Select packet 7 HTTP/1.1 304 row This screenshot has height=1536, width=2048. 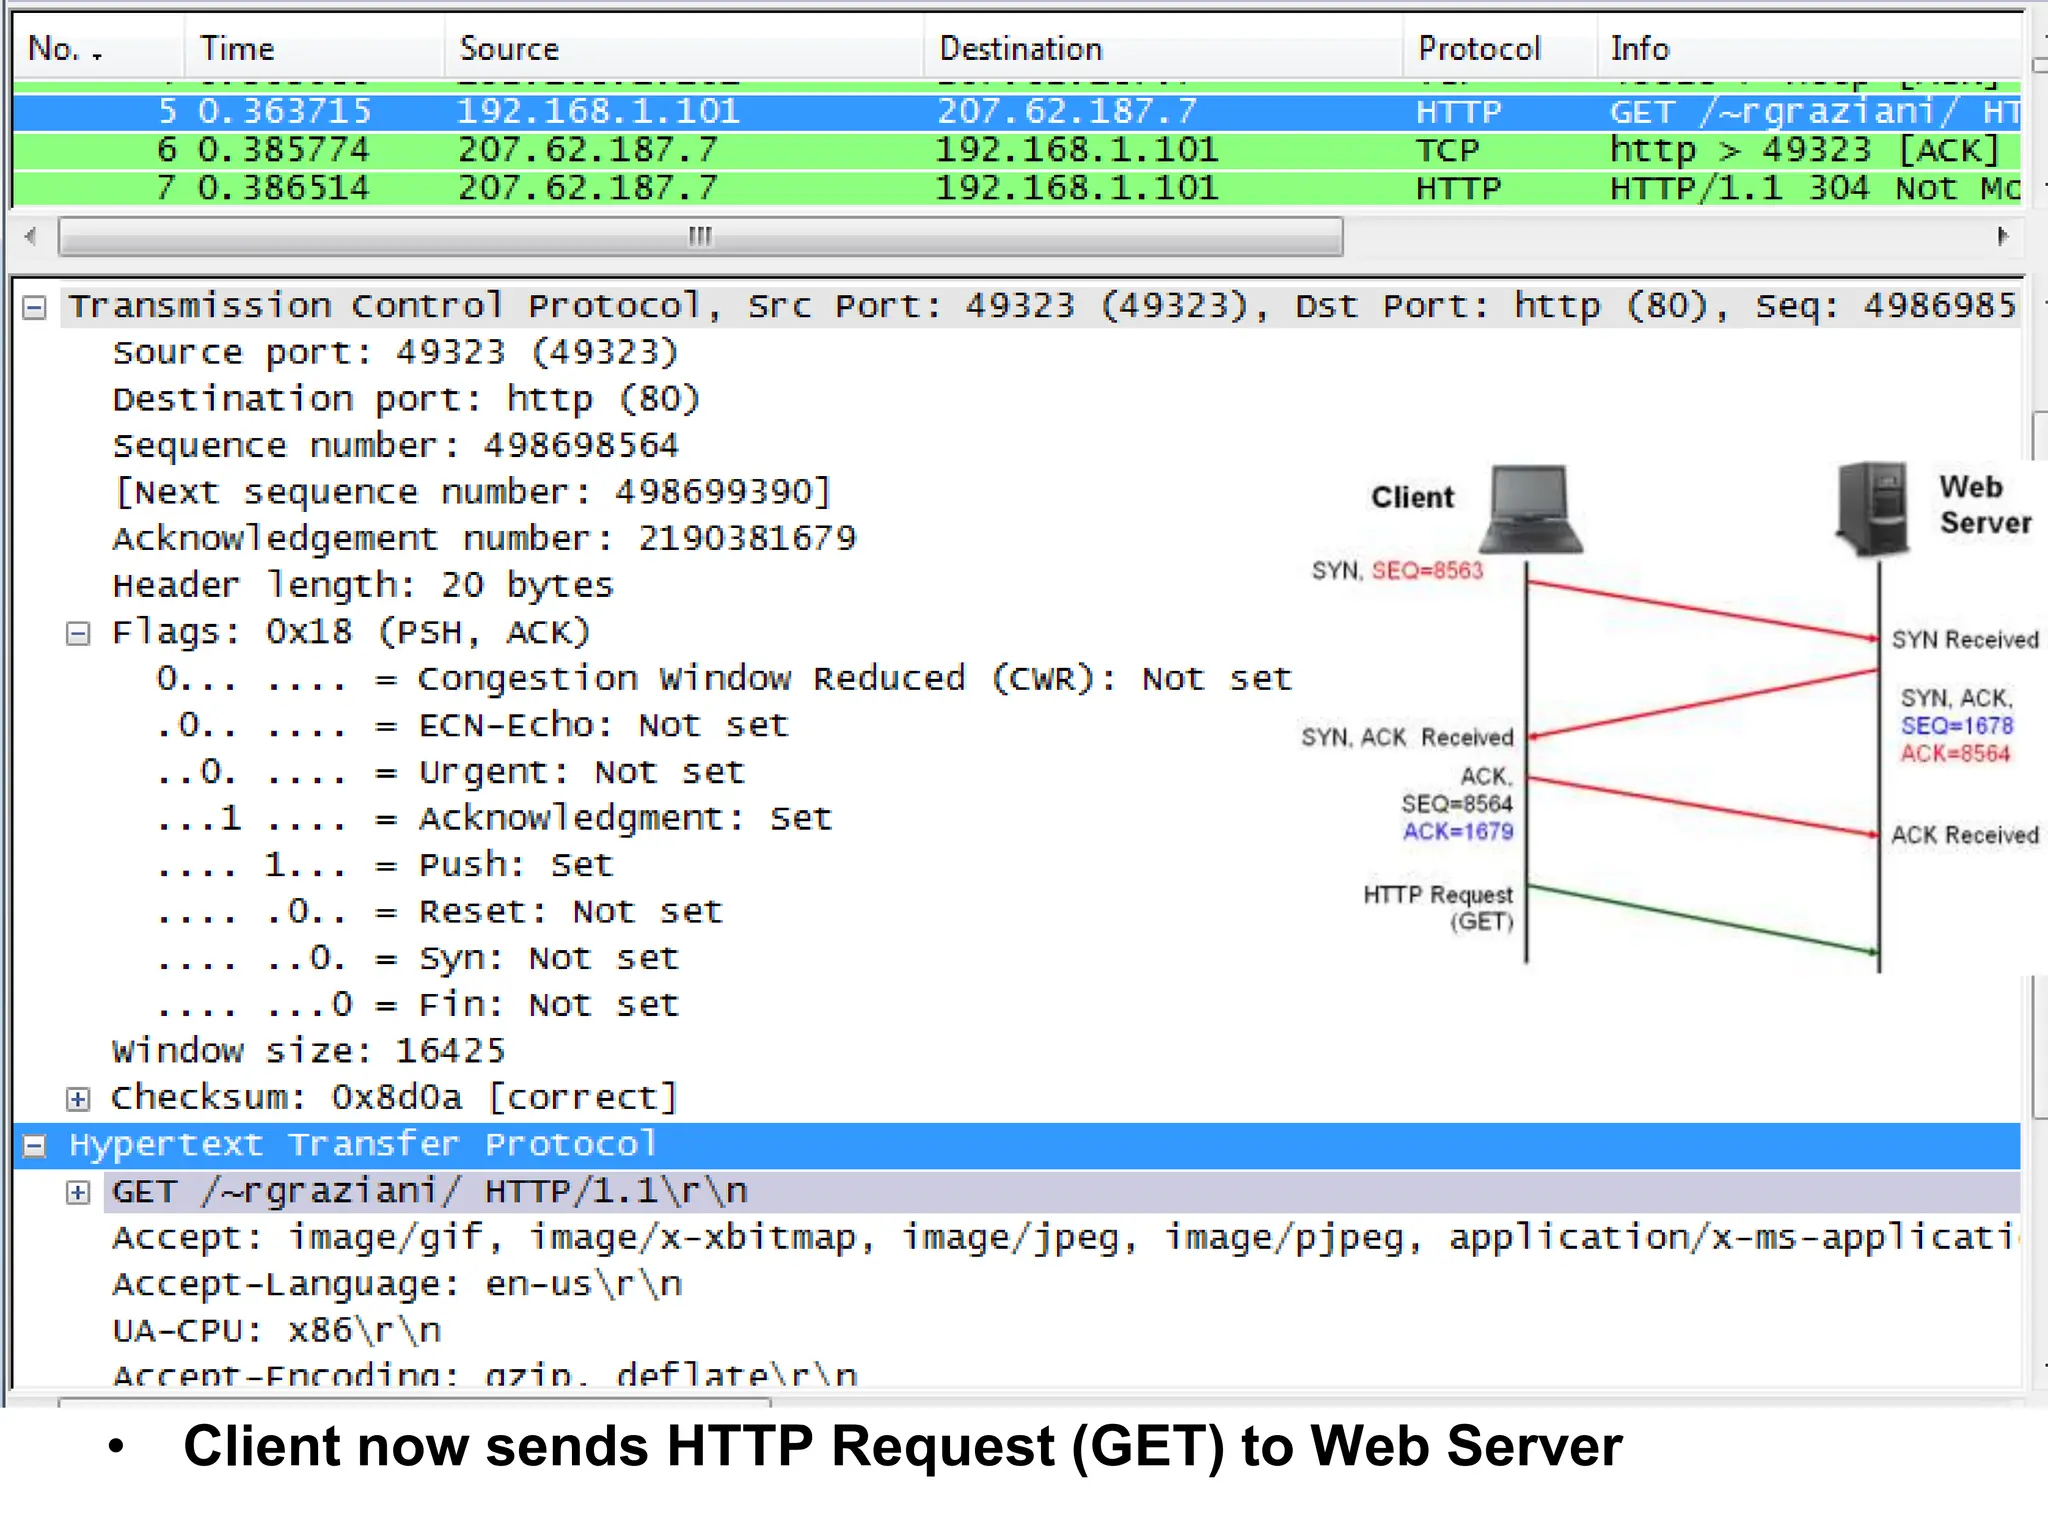1017,189
